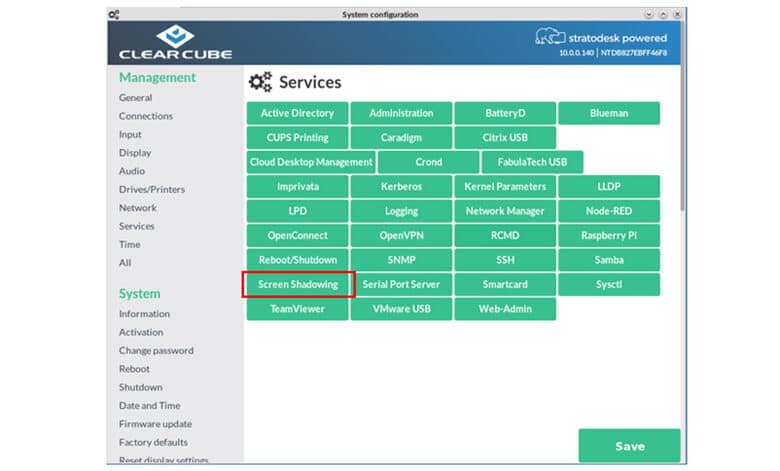This screenshot has width=780, height=471.
Task: Open the Samba service
Action: pos(609,260)
